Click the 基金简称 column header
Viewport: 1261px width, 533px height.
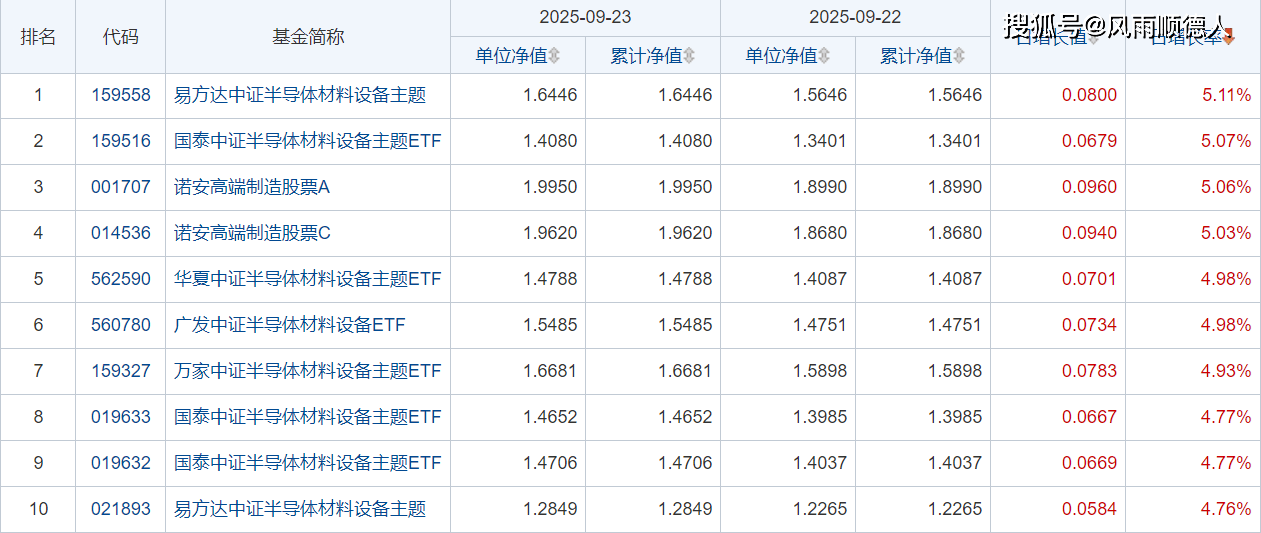coord(308,37)
